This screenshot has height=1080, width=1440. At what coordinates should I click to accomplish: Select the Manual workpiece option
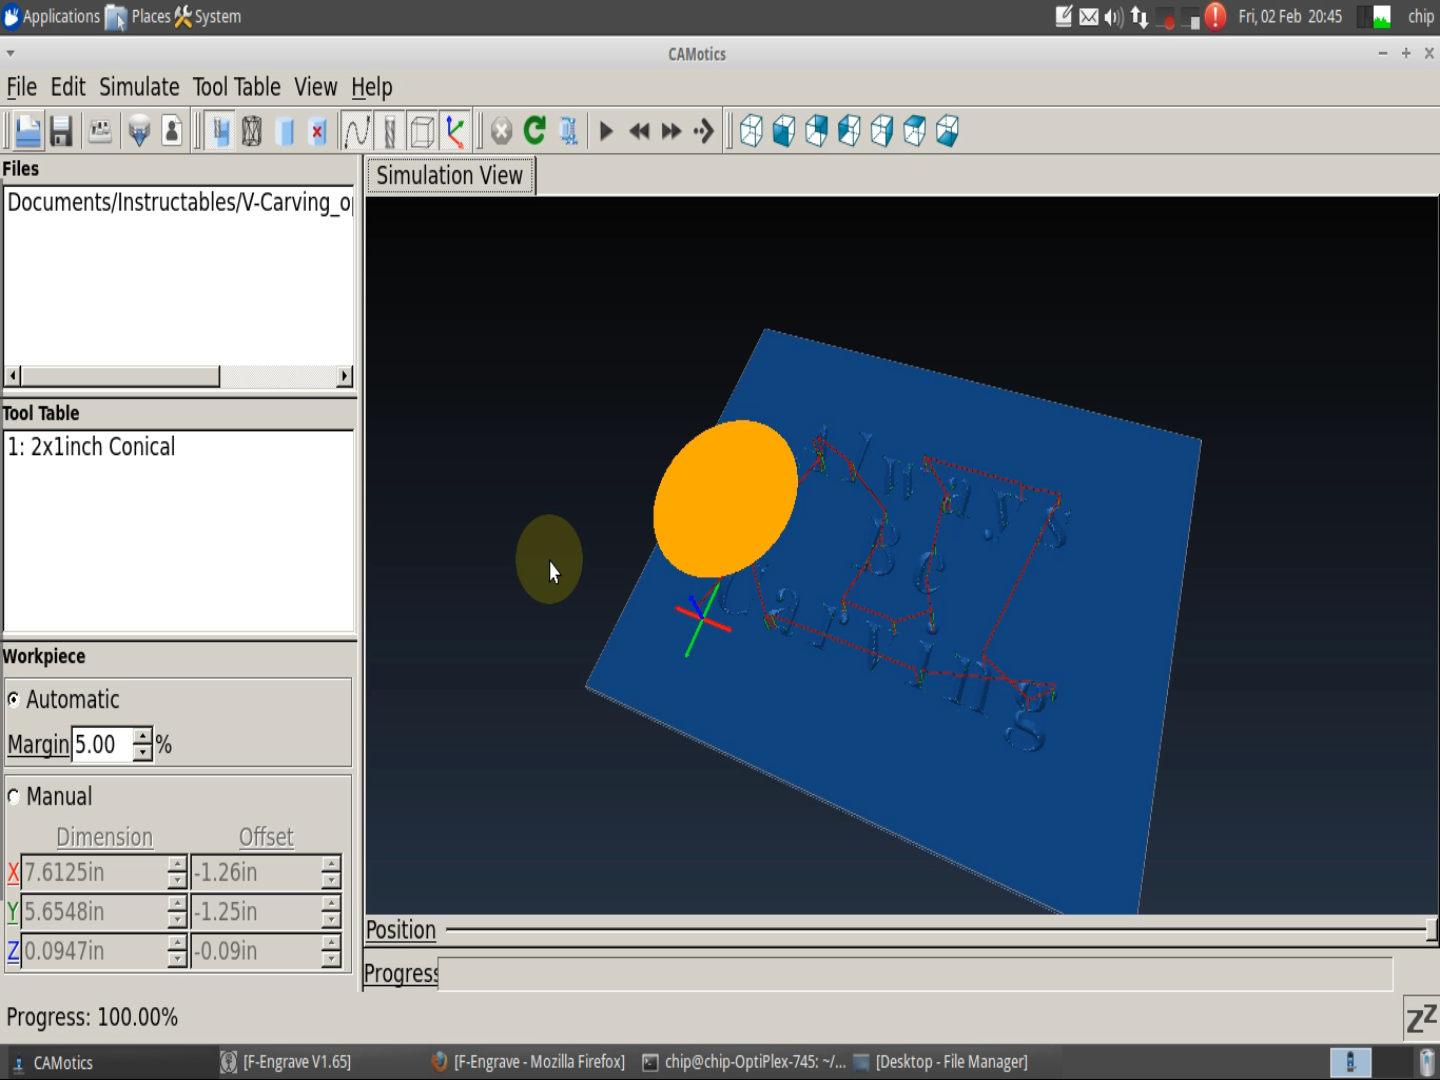click(x=14, y=796)
